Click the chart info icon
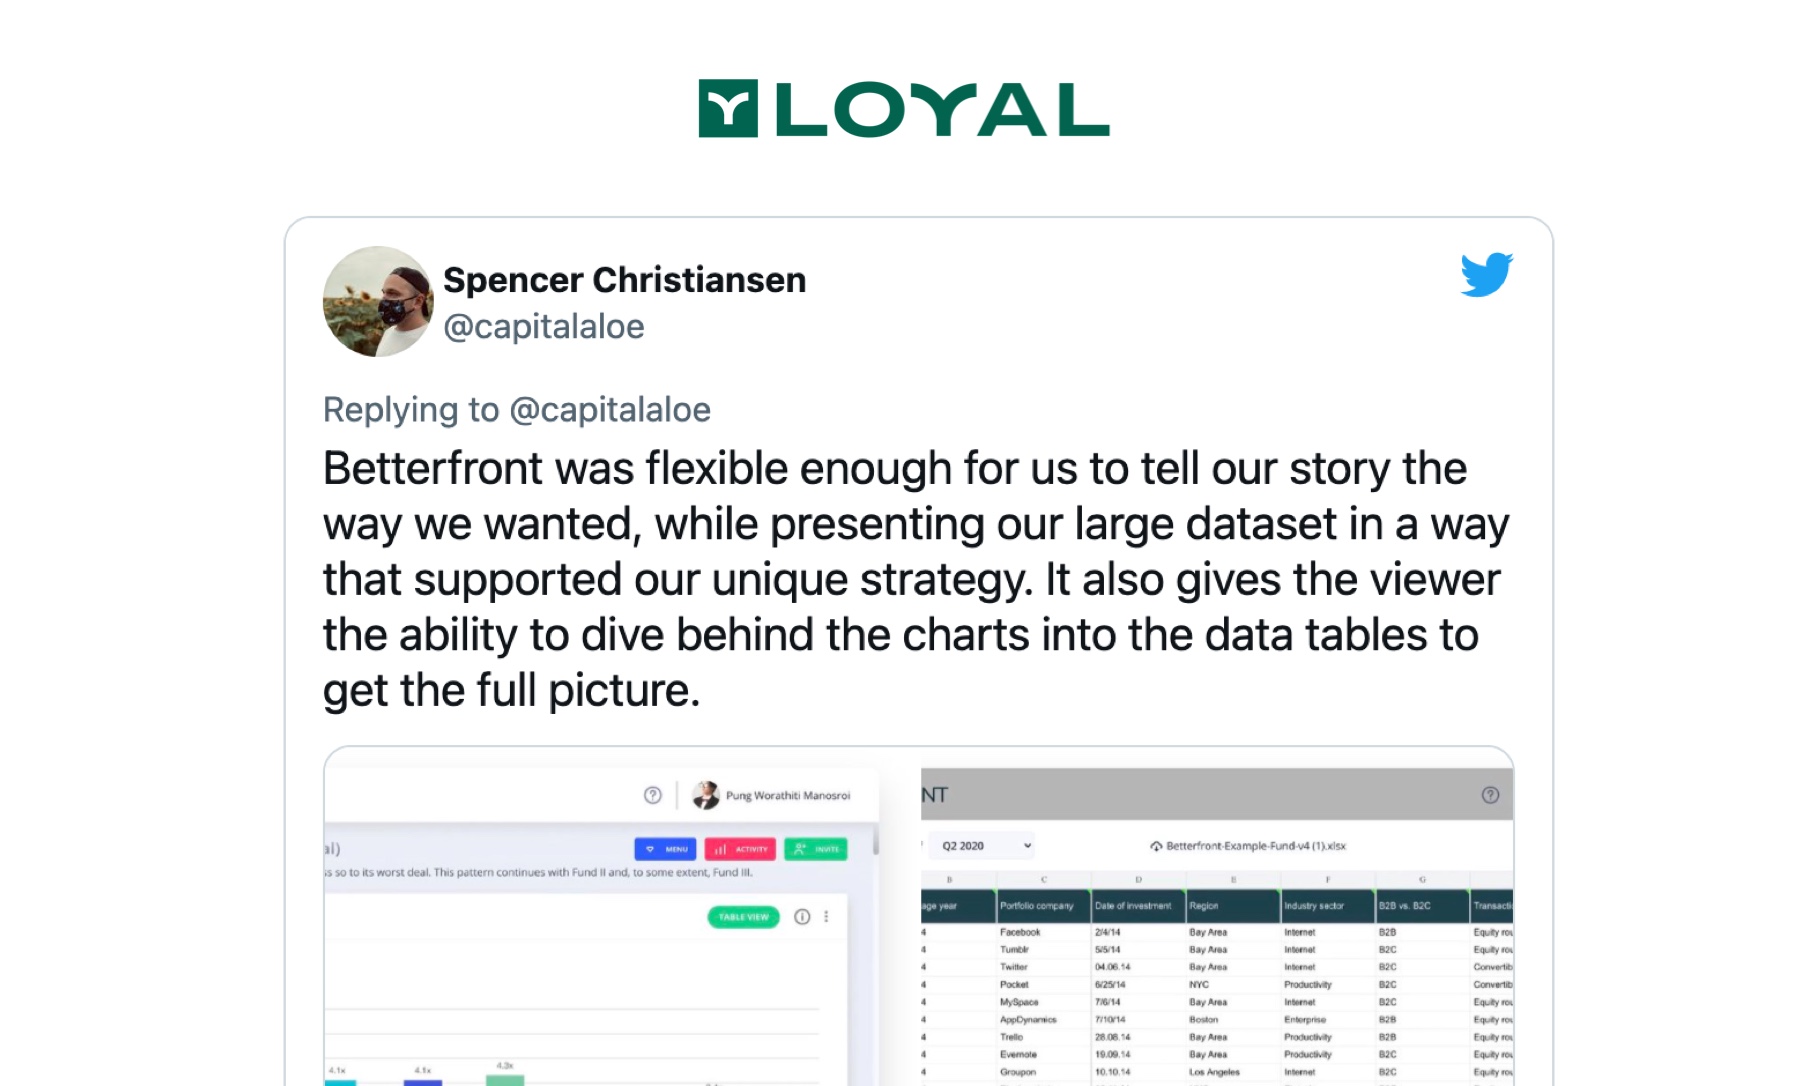 [x=802, y=917]
